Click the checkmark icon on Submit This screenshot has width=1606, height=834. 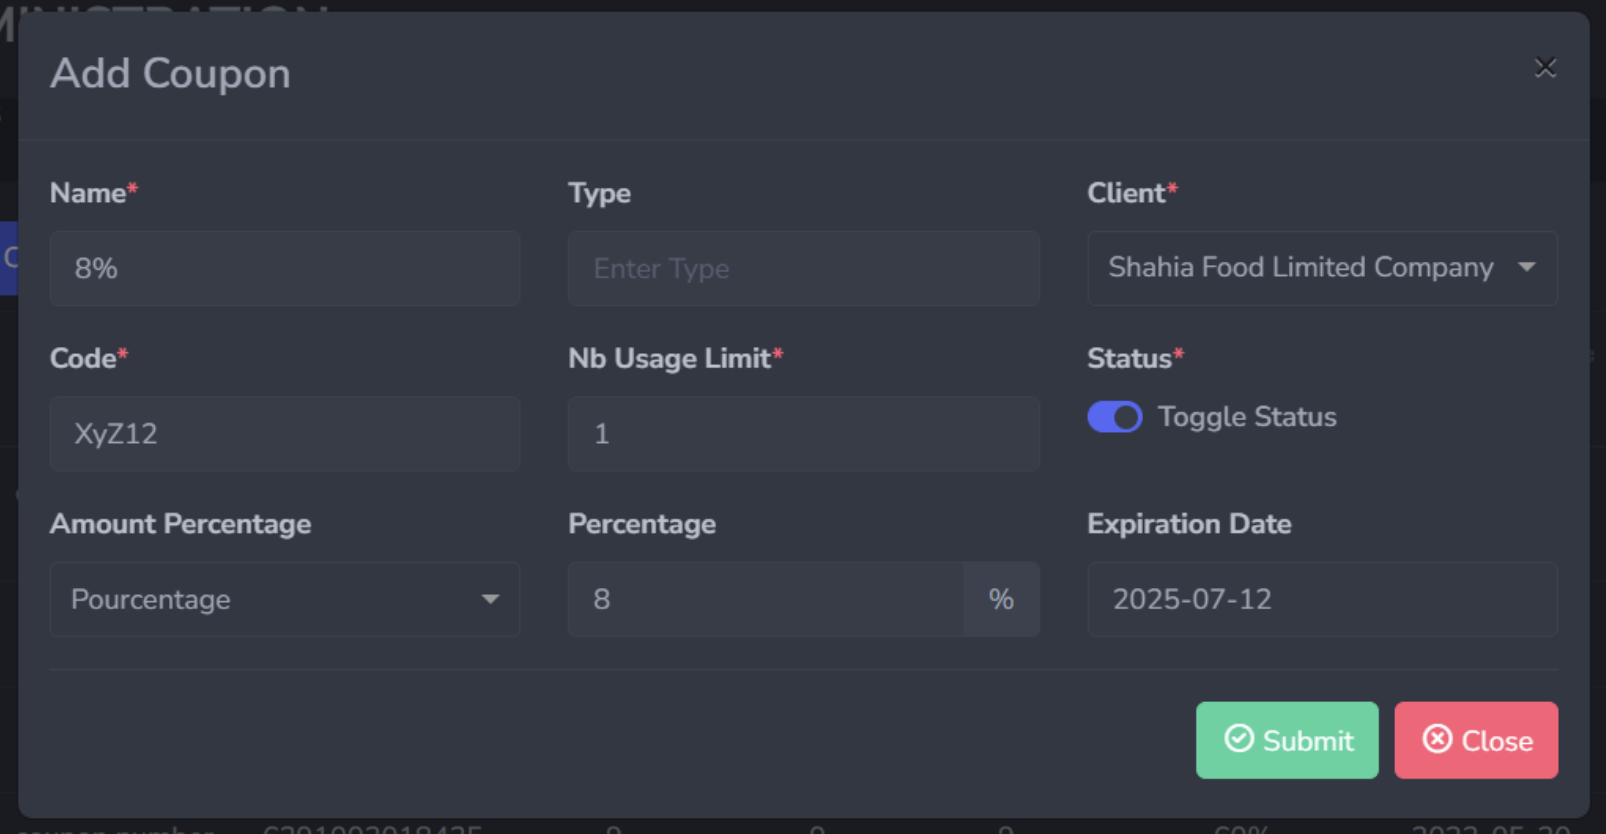[1239, 739]
